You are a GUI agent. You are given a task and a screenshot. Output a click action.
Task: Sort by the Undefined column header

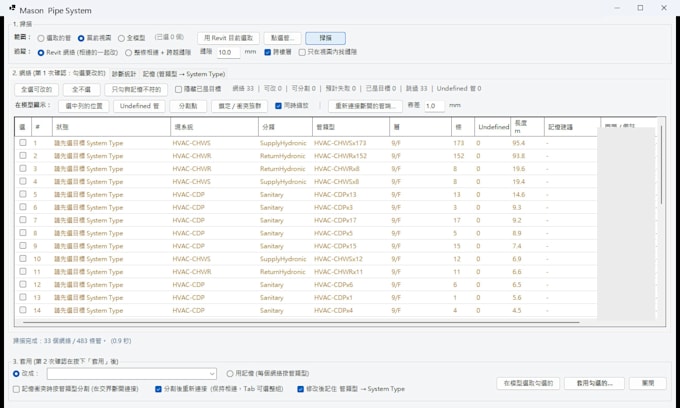point(492,127)
